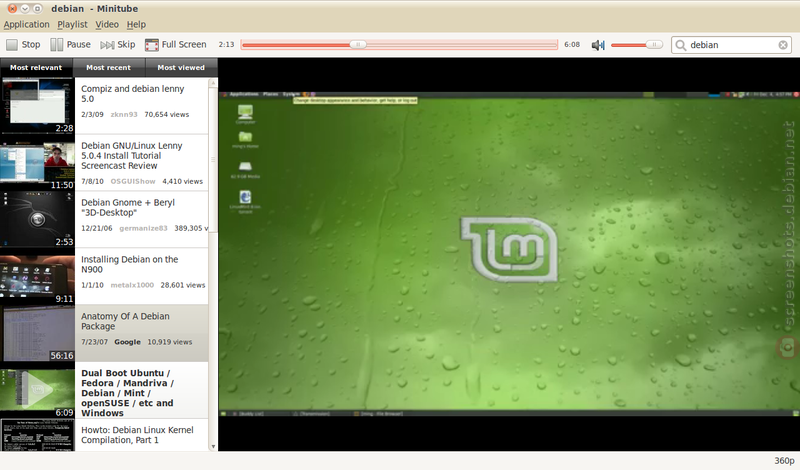Viewport: 800px width, 470px height.
Task: Click the playlist scrollbar down arrow
Action: coord(213,447)
